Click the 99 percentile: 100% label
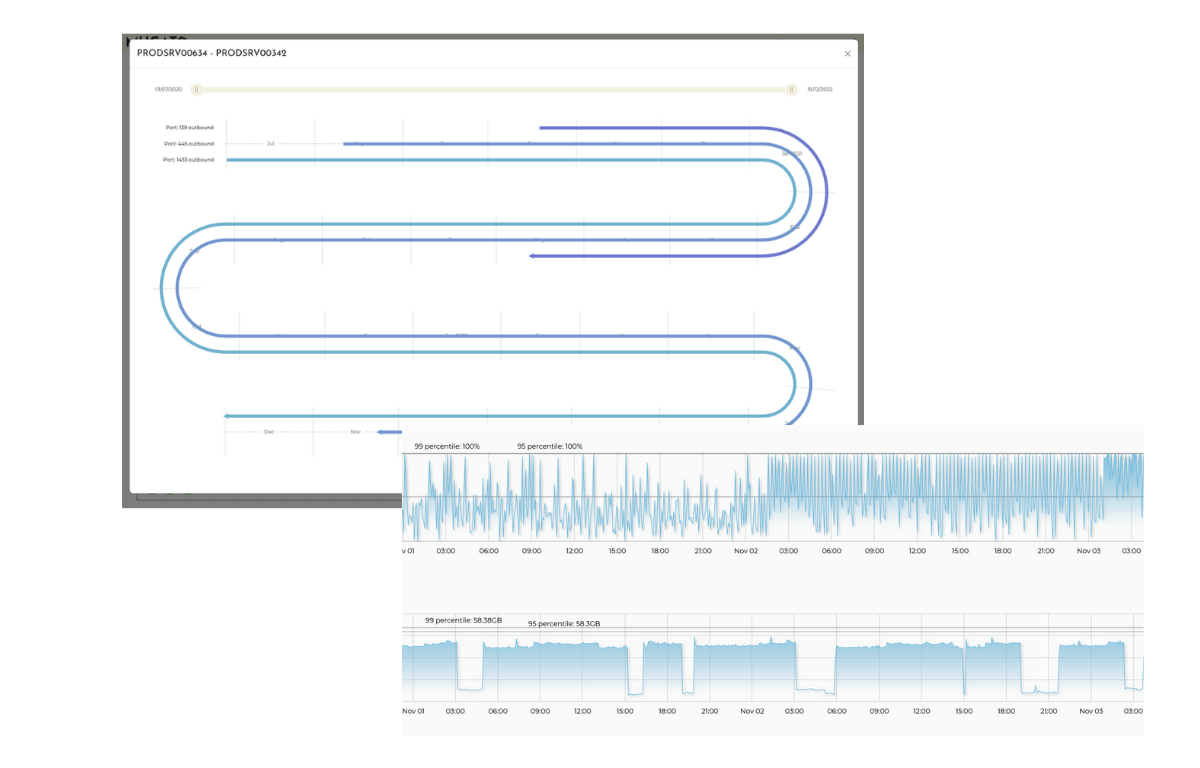Viewport: 1200px width, 768px height. [447, 446]
